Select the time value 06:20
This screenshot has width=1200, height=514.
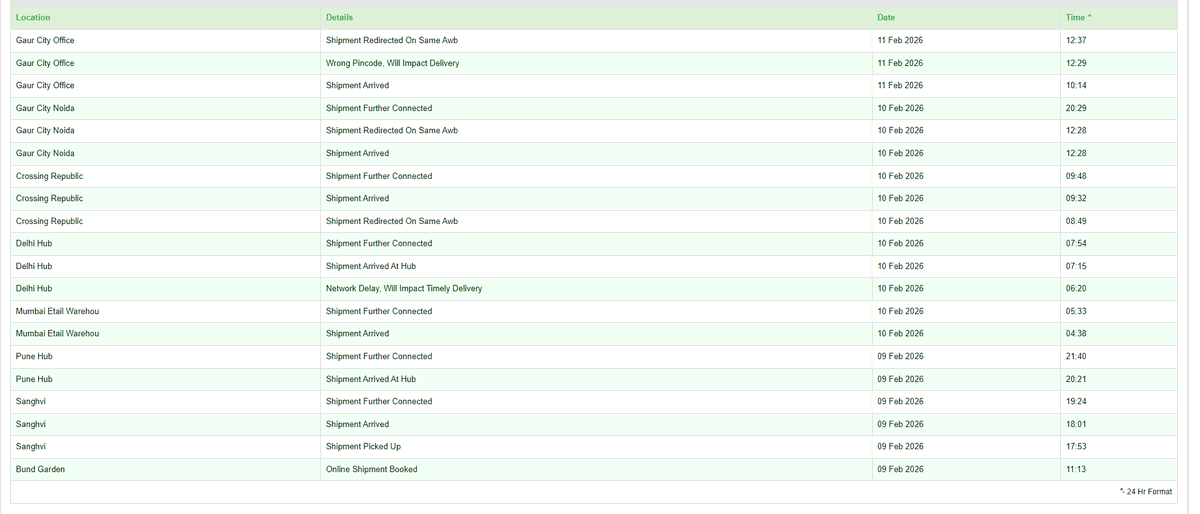1077,289
